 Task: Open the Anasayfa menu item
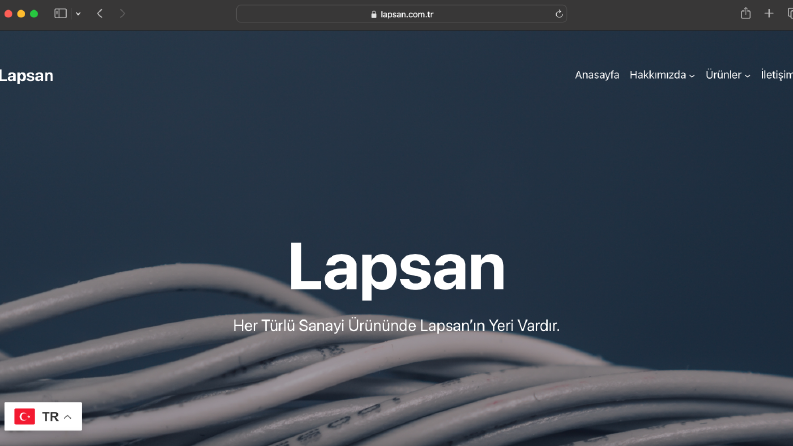[597, 75]
